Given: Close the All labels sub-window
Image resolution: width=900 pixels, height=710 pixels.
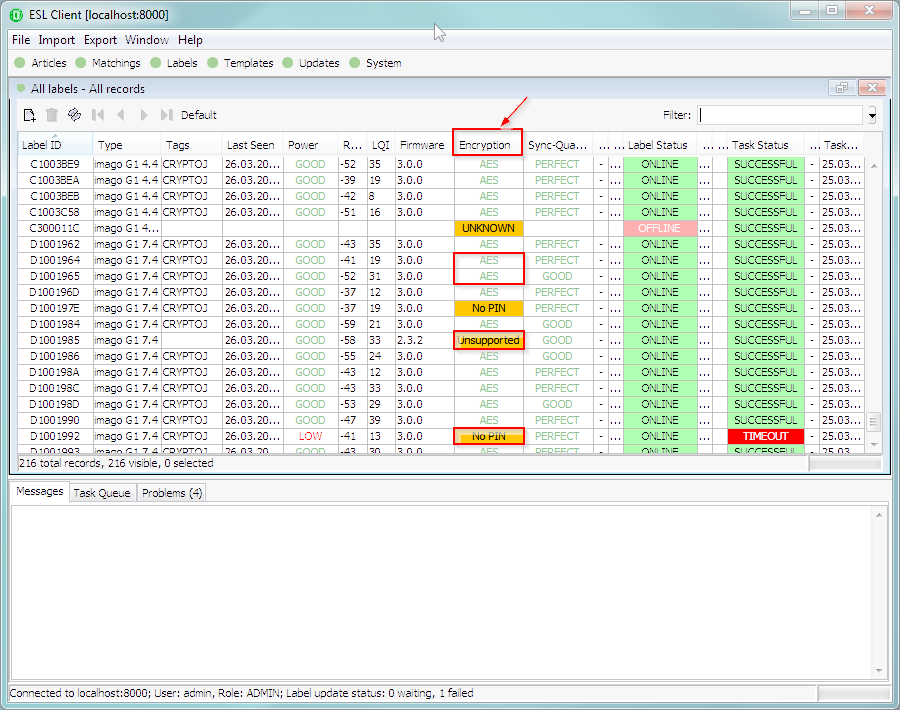Looking at the screenshot, I should point(872,88).
